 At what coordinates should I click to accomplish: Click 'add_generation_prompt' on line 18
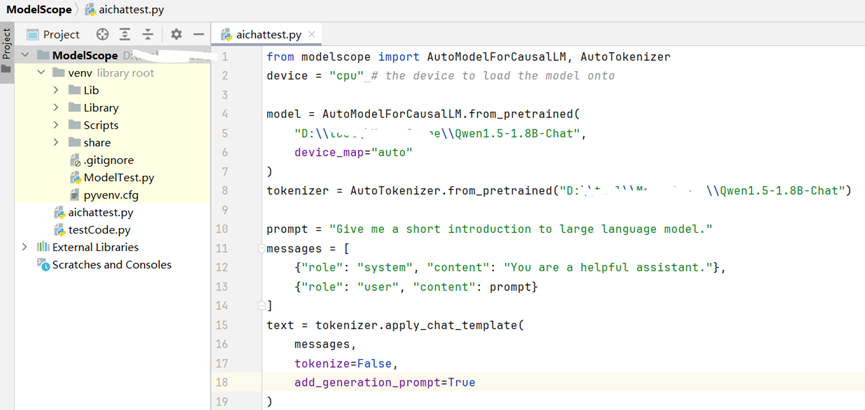[x=367, y=382]
